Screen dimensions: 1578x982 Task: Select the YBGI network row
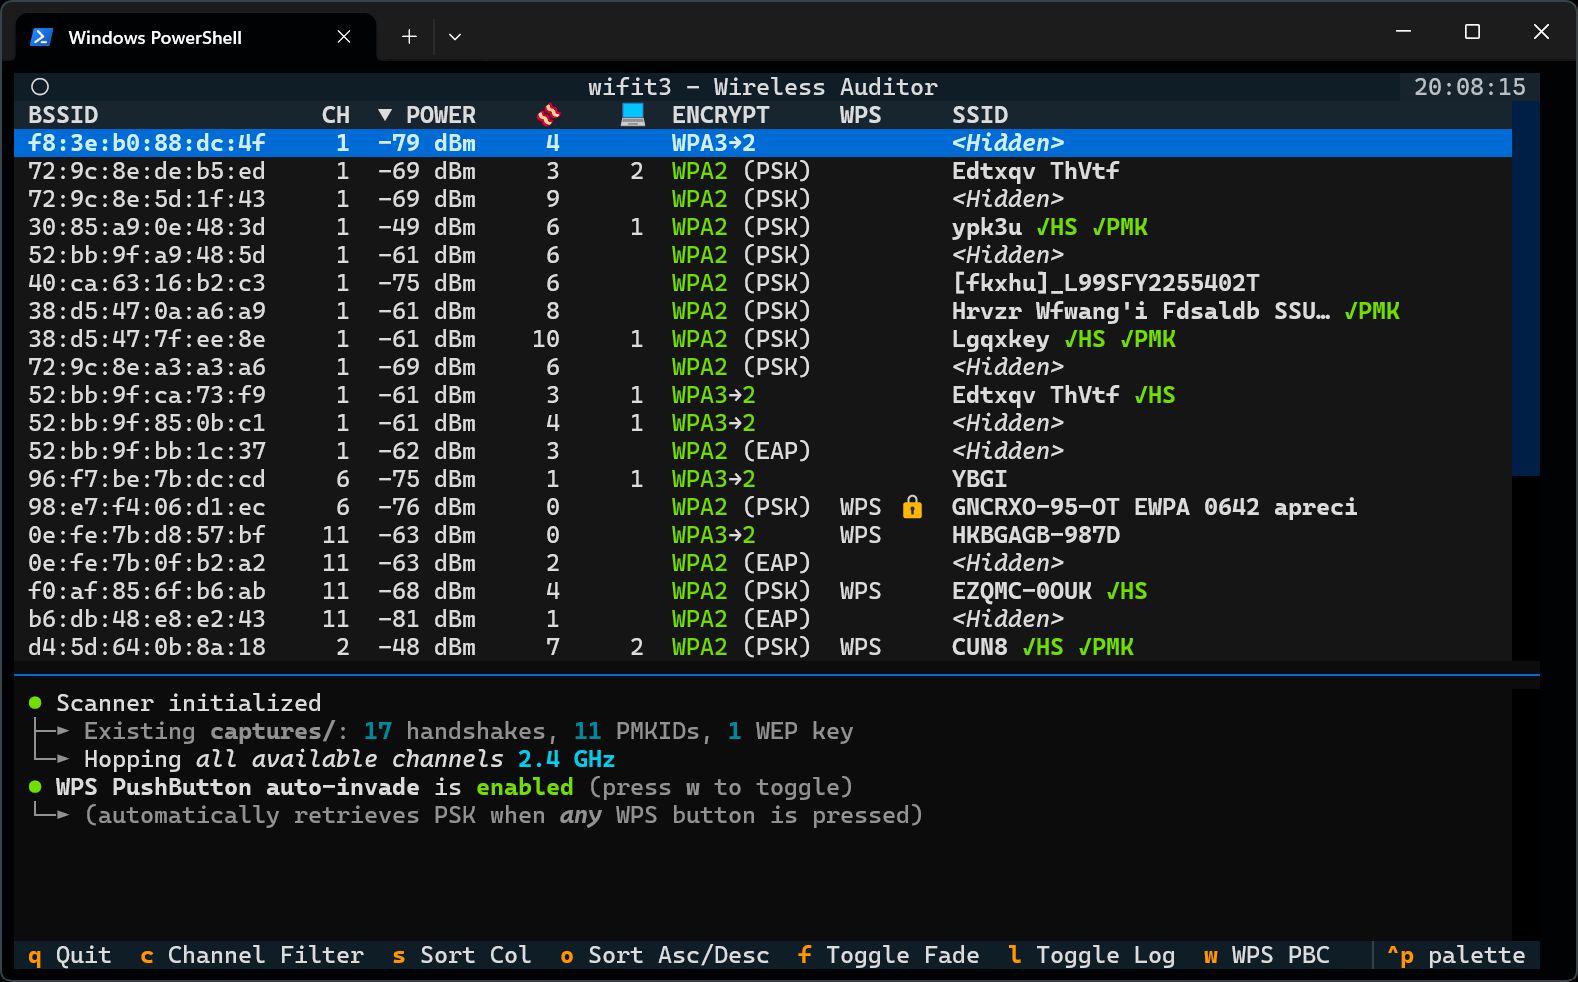763,479
